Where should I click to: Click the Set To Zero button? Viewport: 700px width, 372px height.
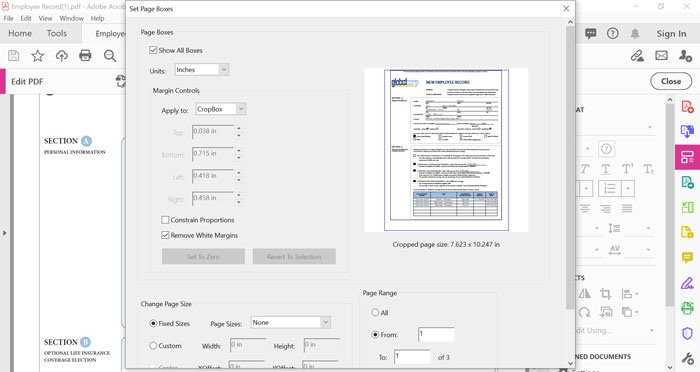(203, 257)
